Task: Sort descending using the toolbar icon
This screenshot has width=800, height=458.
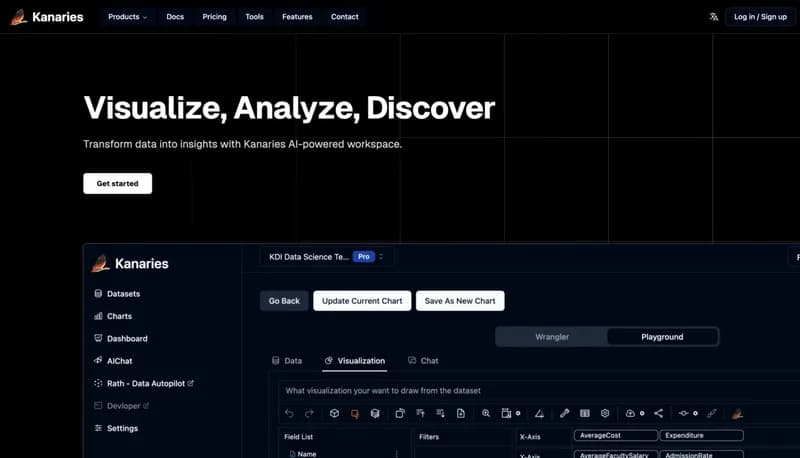Action: [440, 413]
